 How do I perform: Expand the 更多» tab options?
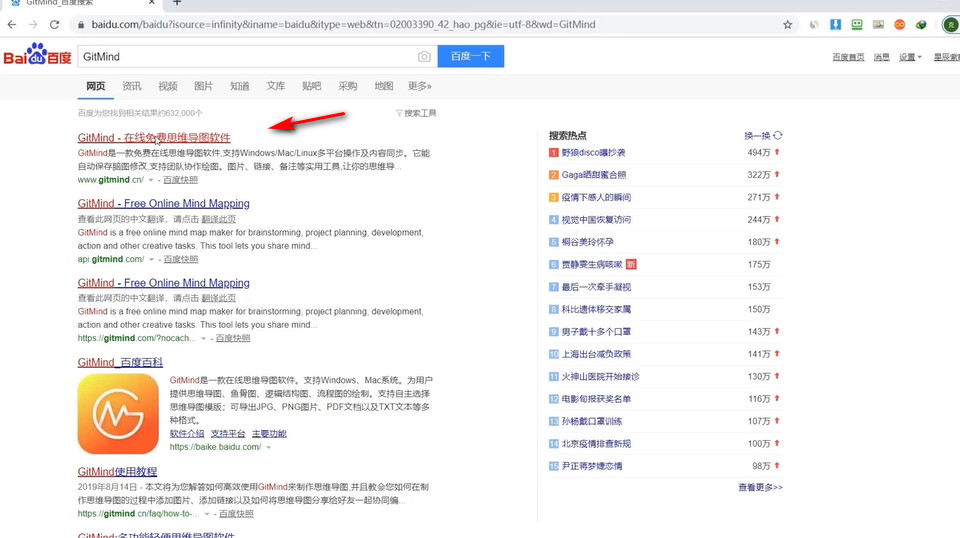pyautogui.click(x=420, y=86)
